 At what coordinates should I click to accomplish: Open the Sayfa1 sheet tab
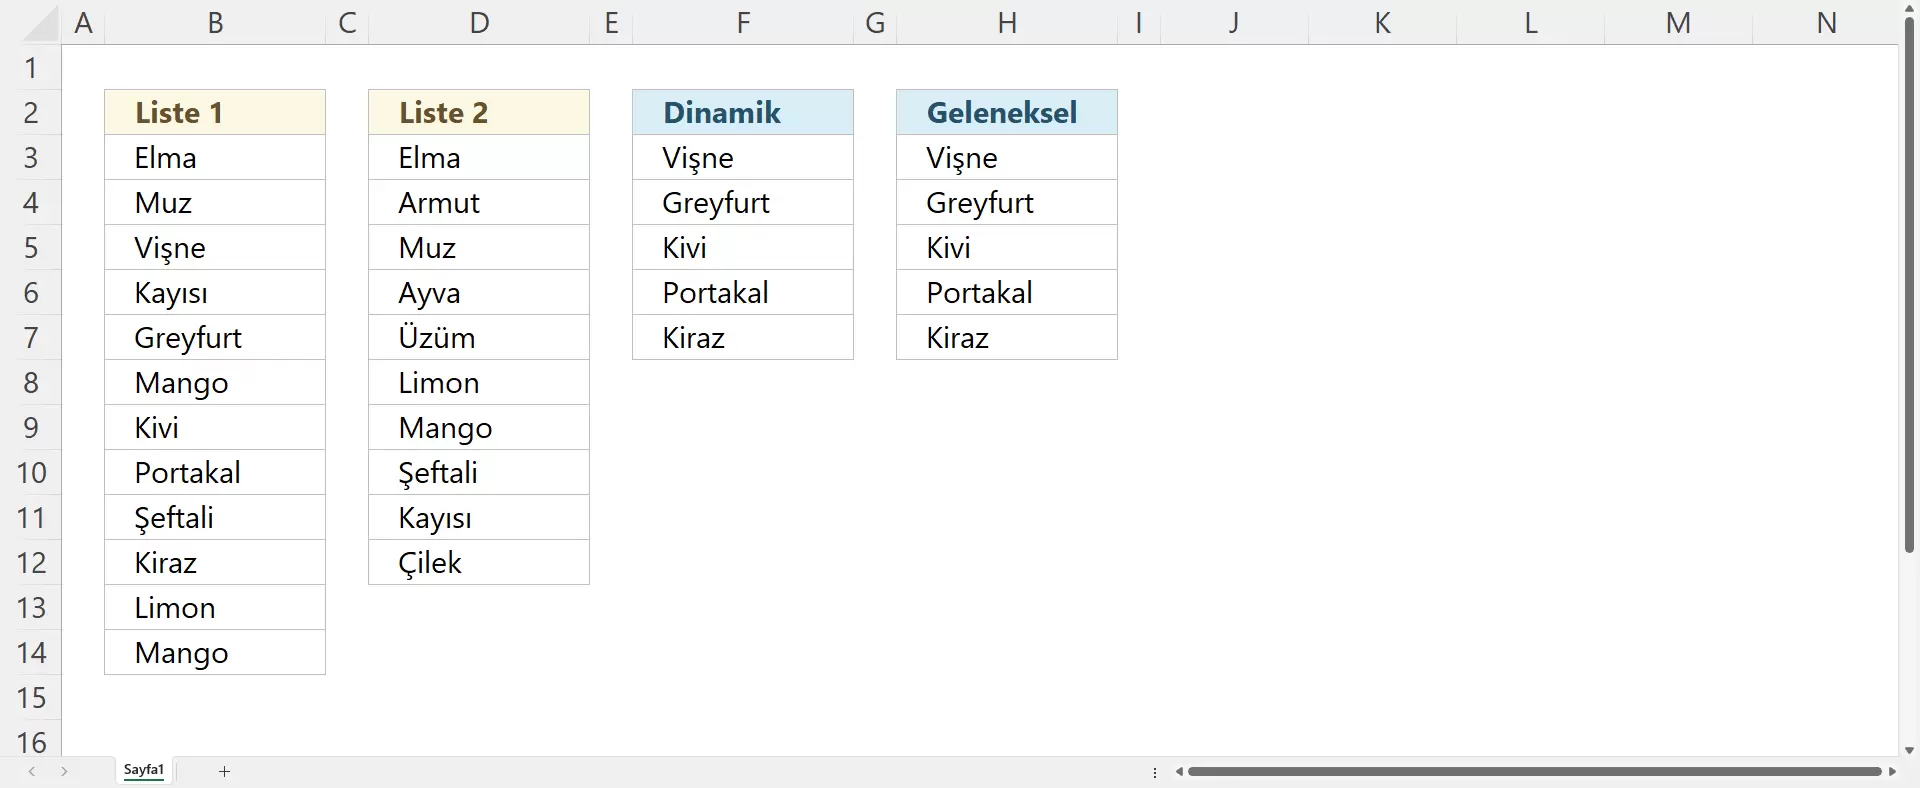[x=144, y=770]
